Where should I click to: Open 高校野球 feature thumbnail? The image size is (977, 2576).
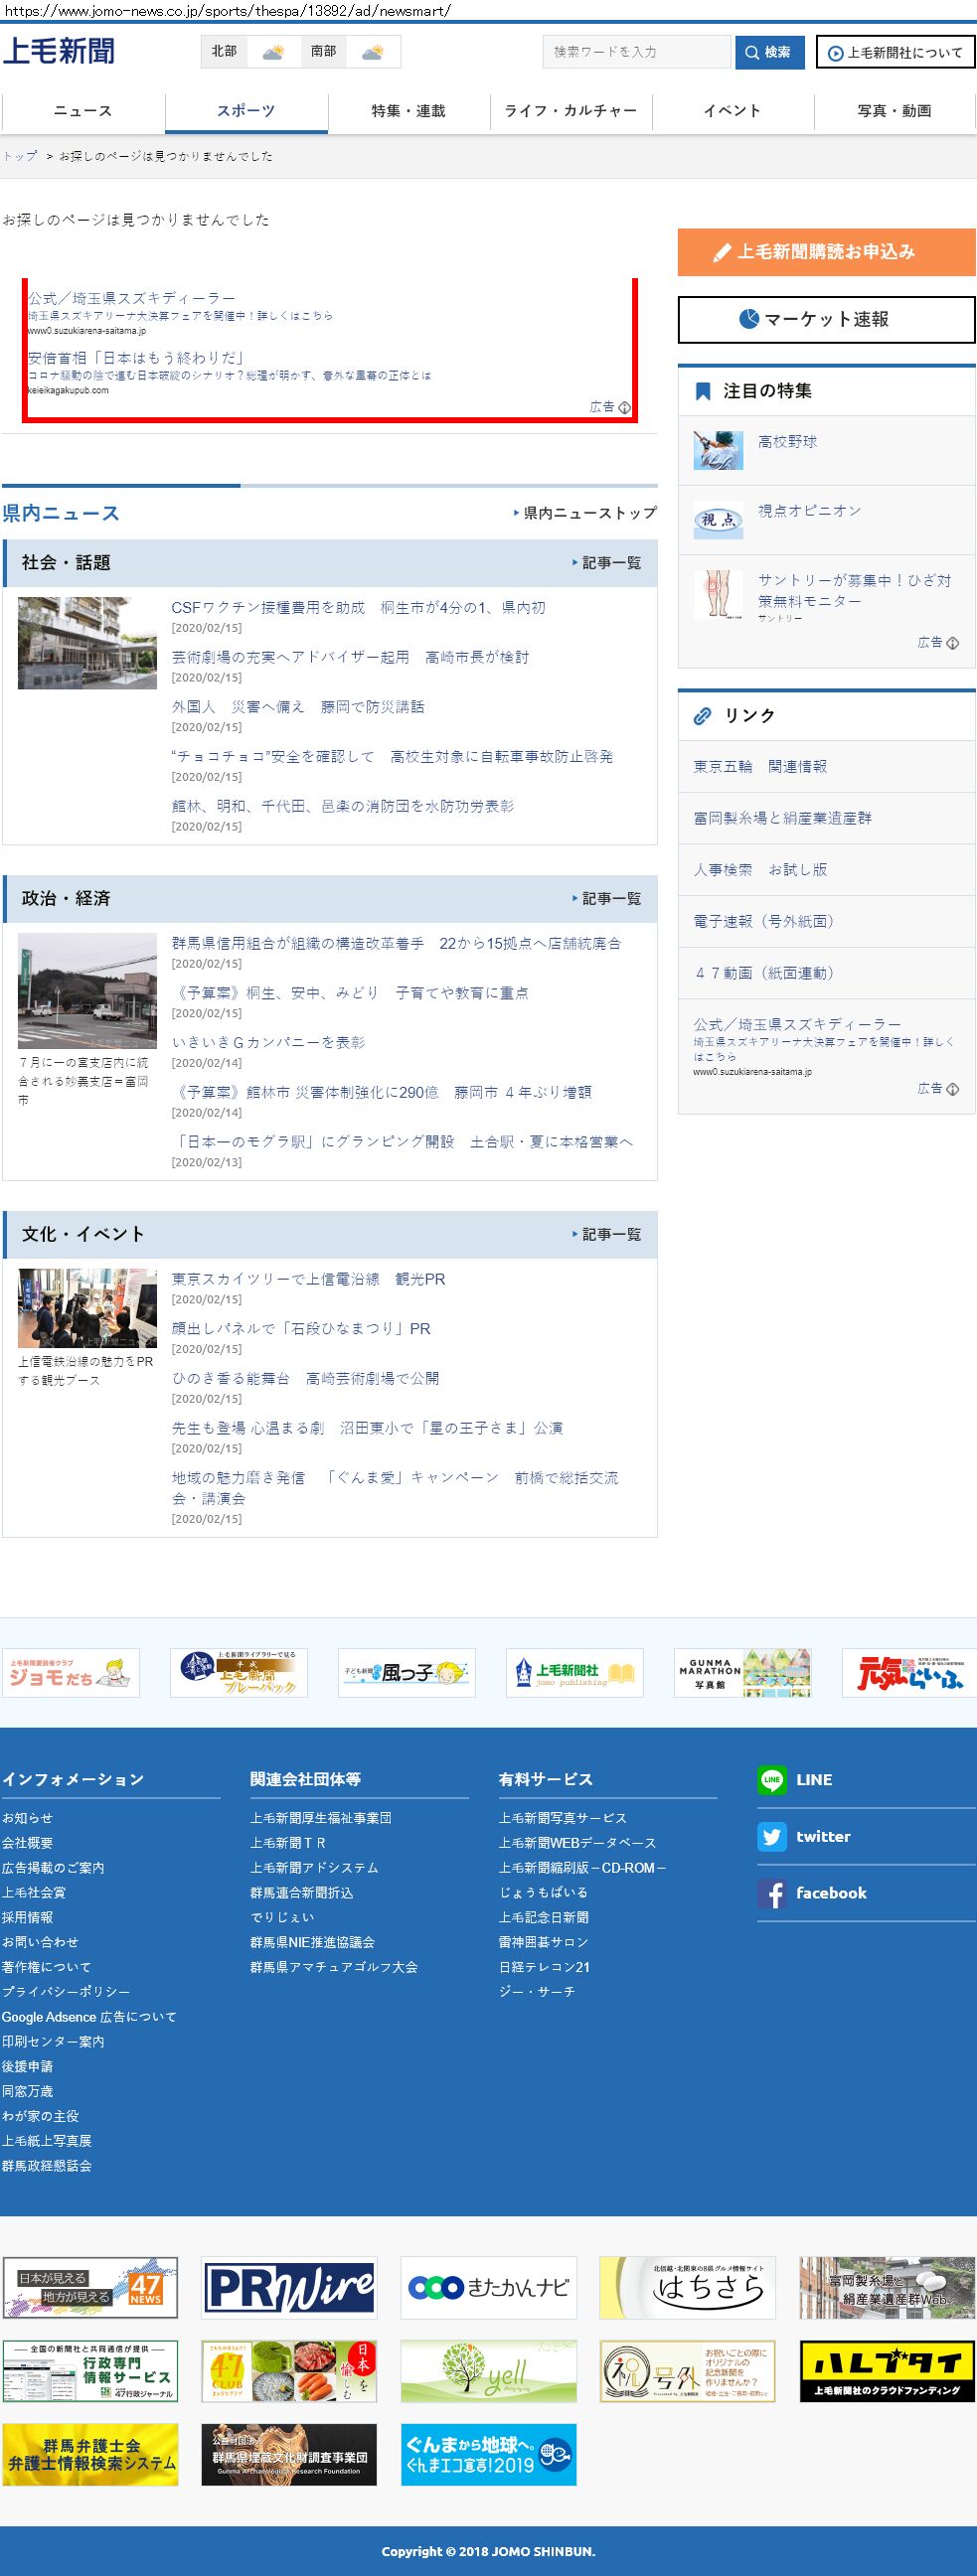[718, 450]
